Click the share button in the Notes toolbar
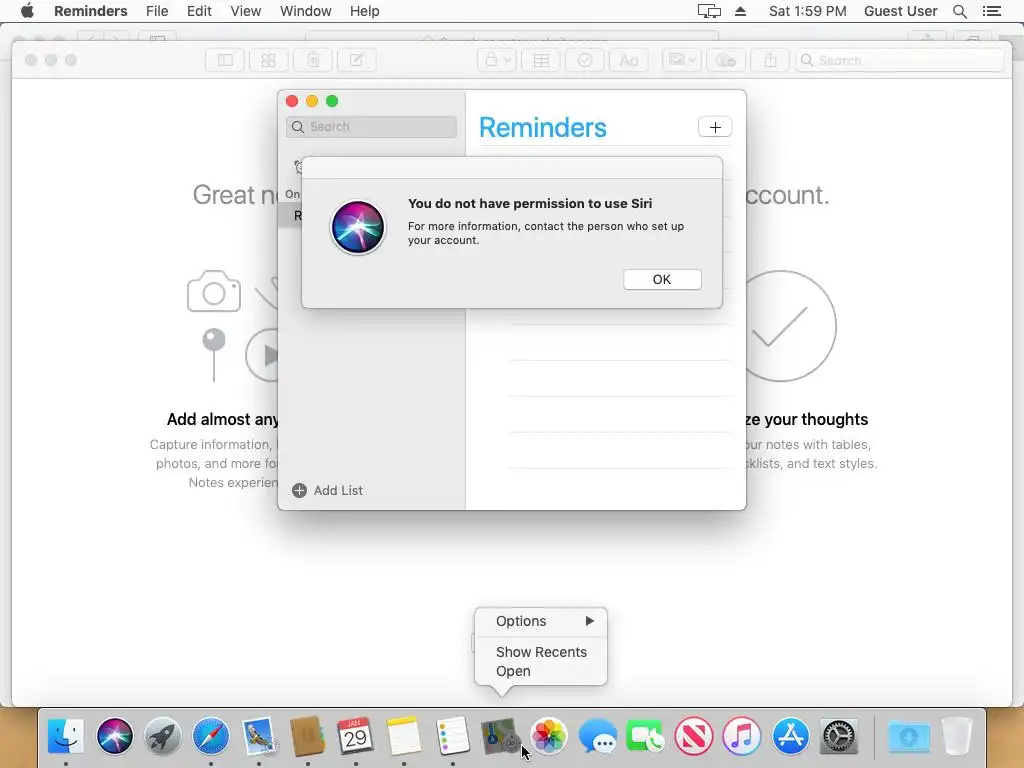Image resolution: width=1024 pixels, height=768 pixels. [x=771, y=60]
